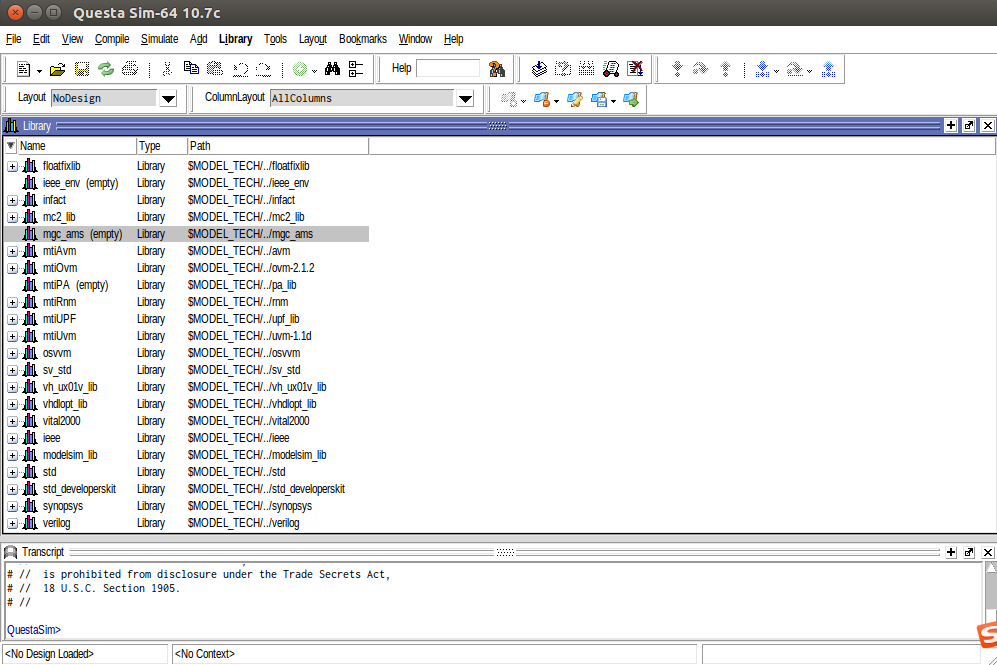
Task: Click the Undo arrow icon
Action: pyautogui.click(x=240, y=69)
